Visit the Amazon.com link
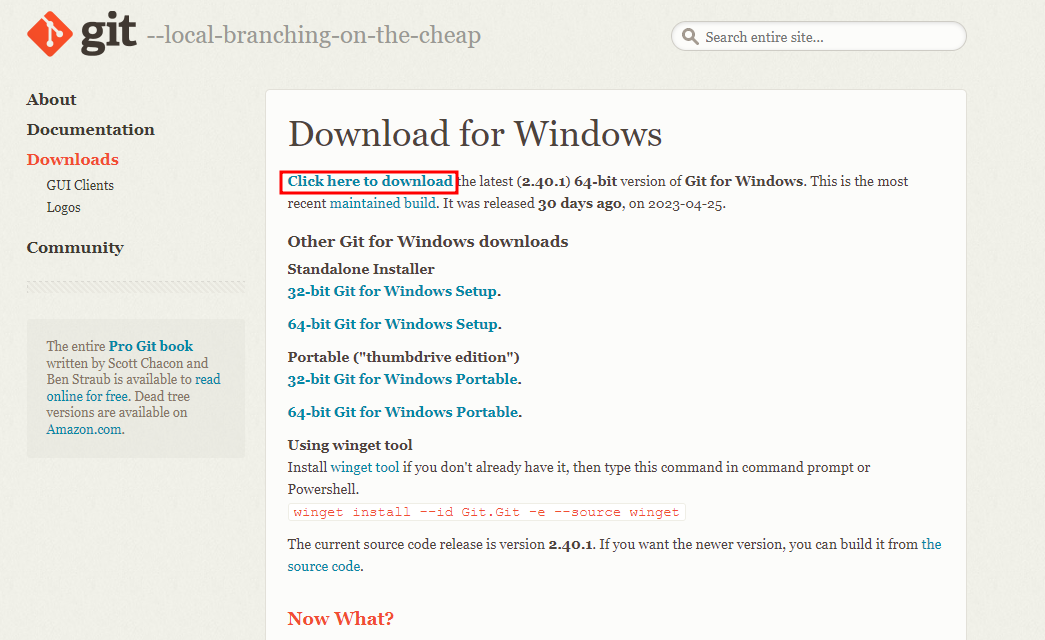 tap(84, 429)
